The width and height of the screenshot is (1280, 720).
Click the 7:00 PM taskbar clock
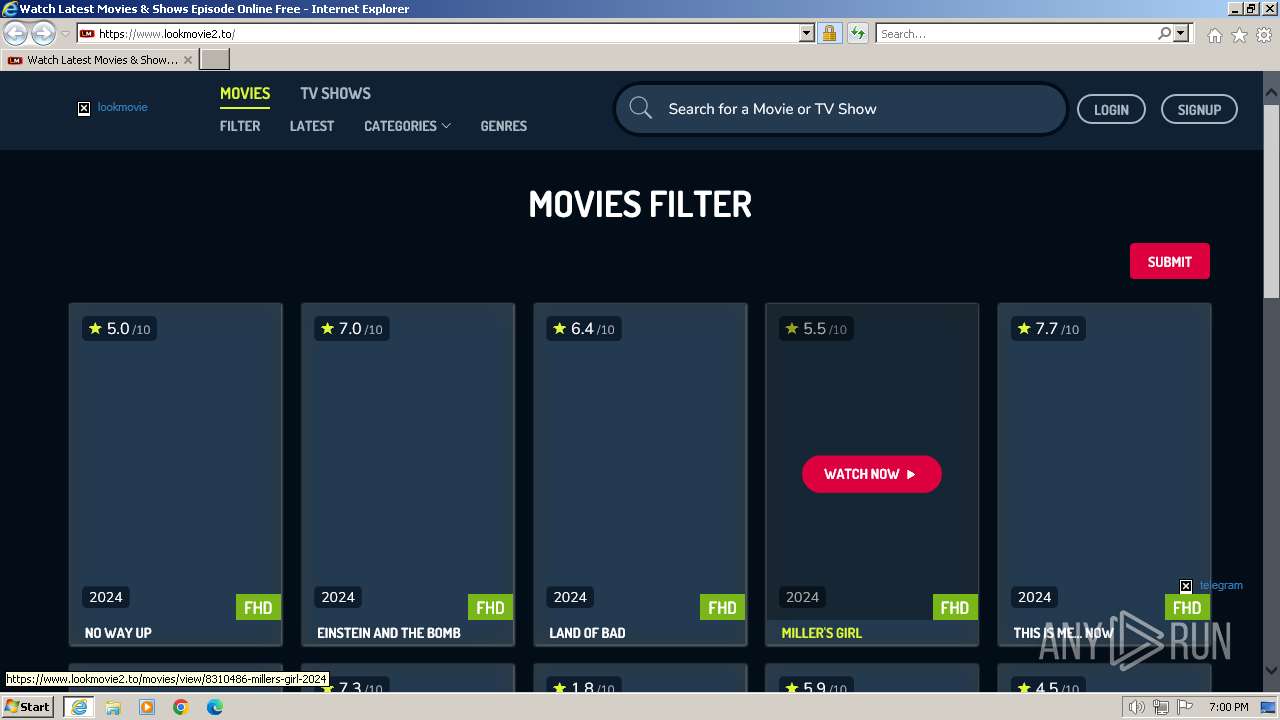1228,707
